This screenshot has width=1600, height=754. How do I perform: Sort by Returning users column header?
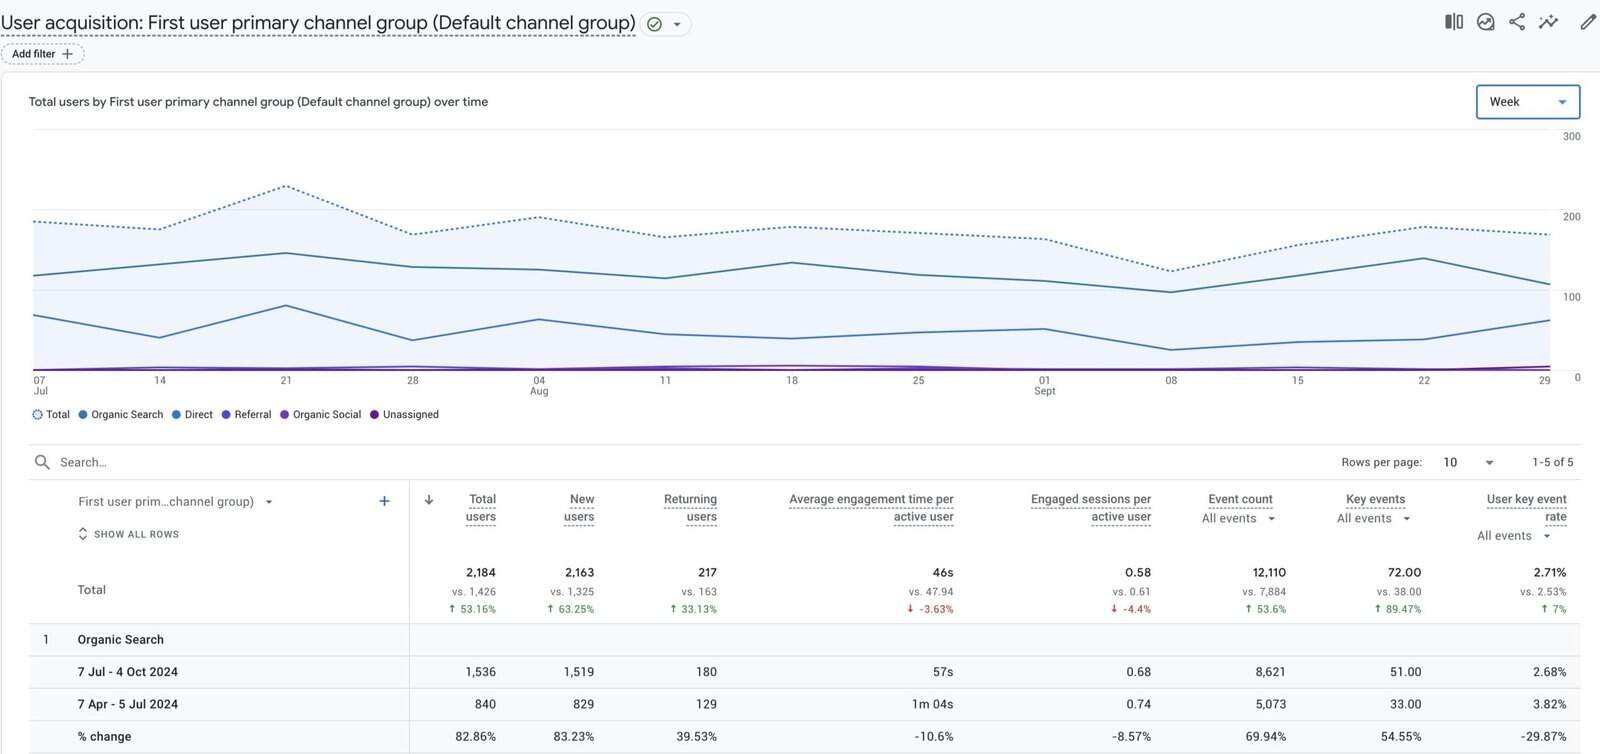[690, 507]
